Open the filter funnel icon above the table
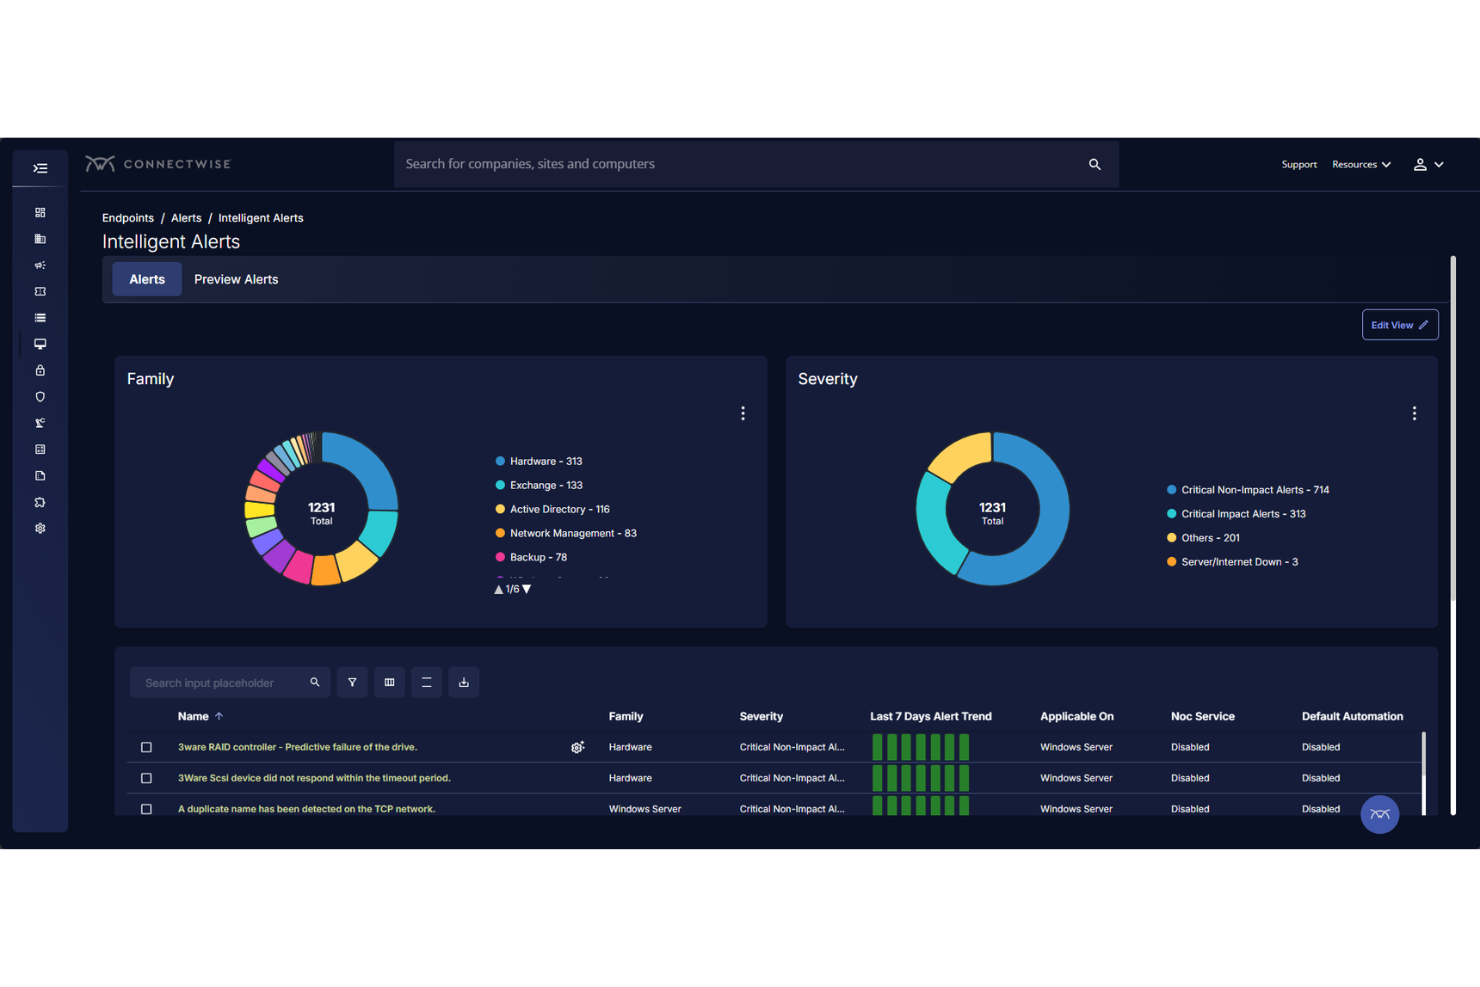The image size is (1480, 987). coord(352,682)
